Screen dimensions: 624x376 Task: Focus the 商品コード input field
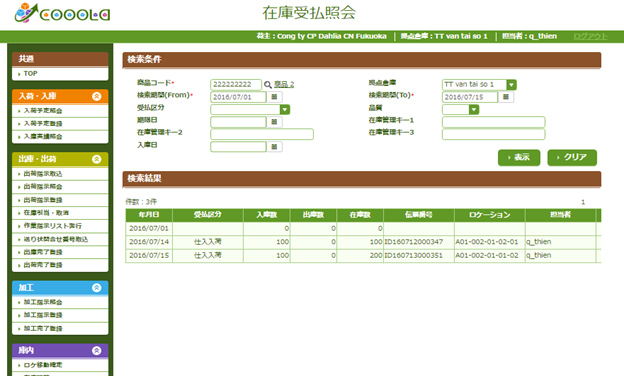[x=236, y=84]
